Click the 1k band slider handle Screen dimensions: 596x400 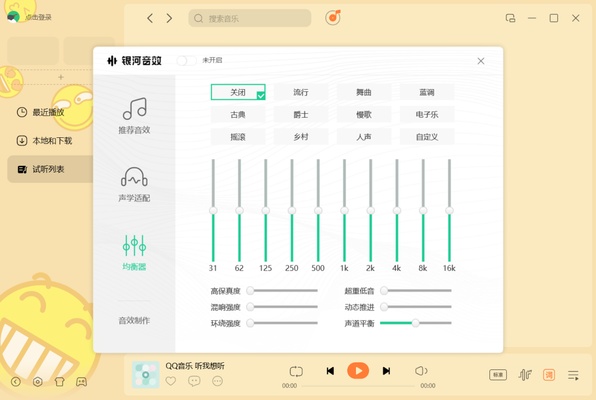344,210
